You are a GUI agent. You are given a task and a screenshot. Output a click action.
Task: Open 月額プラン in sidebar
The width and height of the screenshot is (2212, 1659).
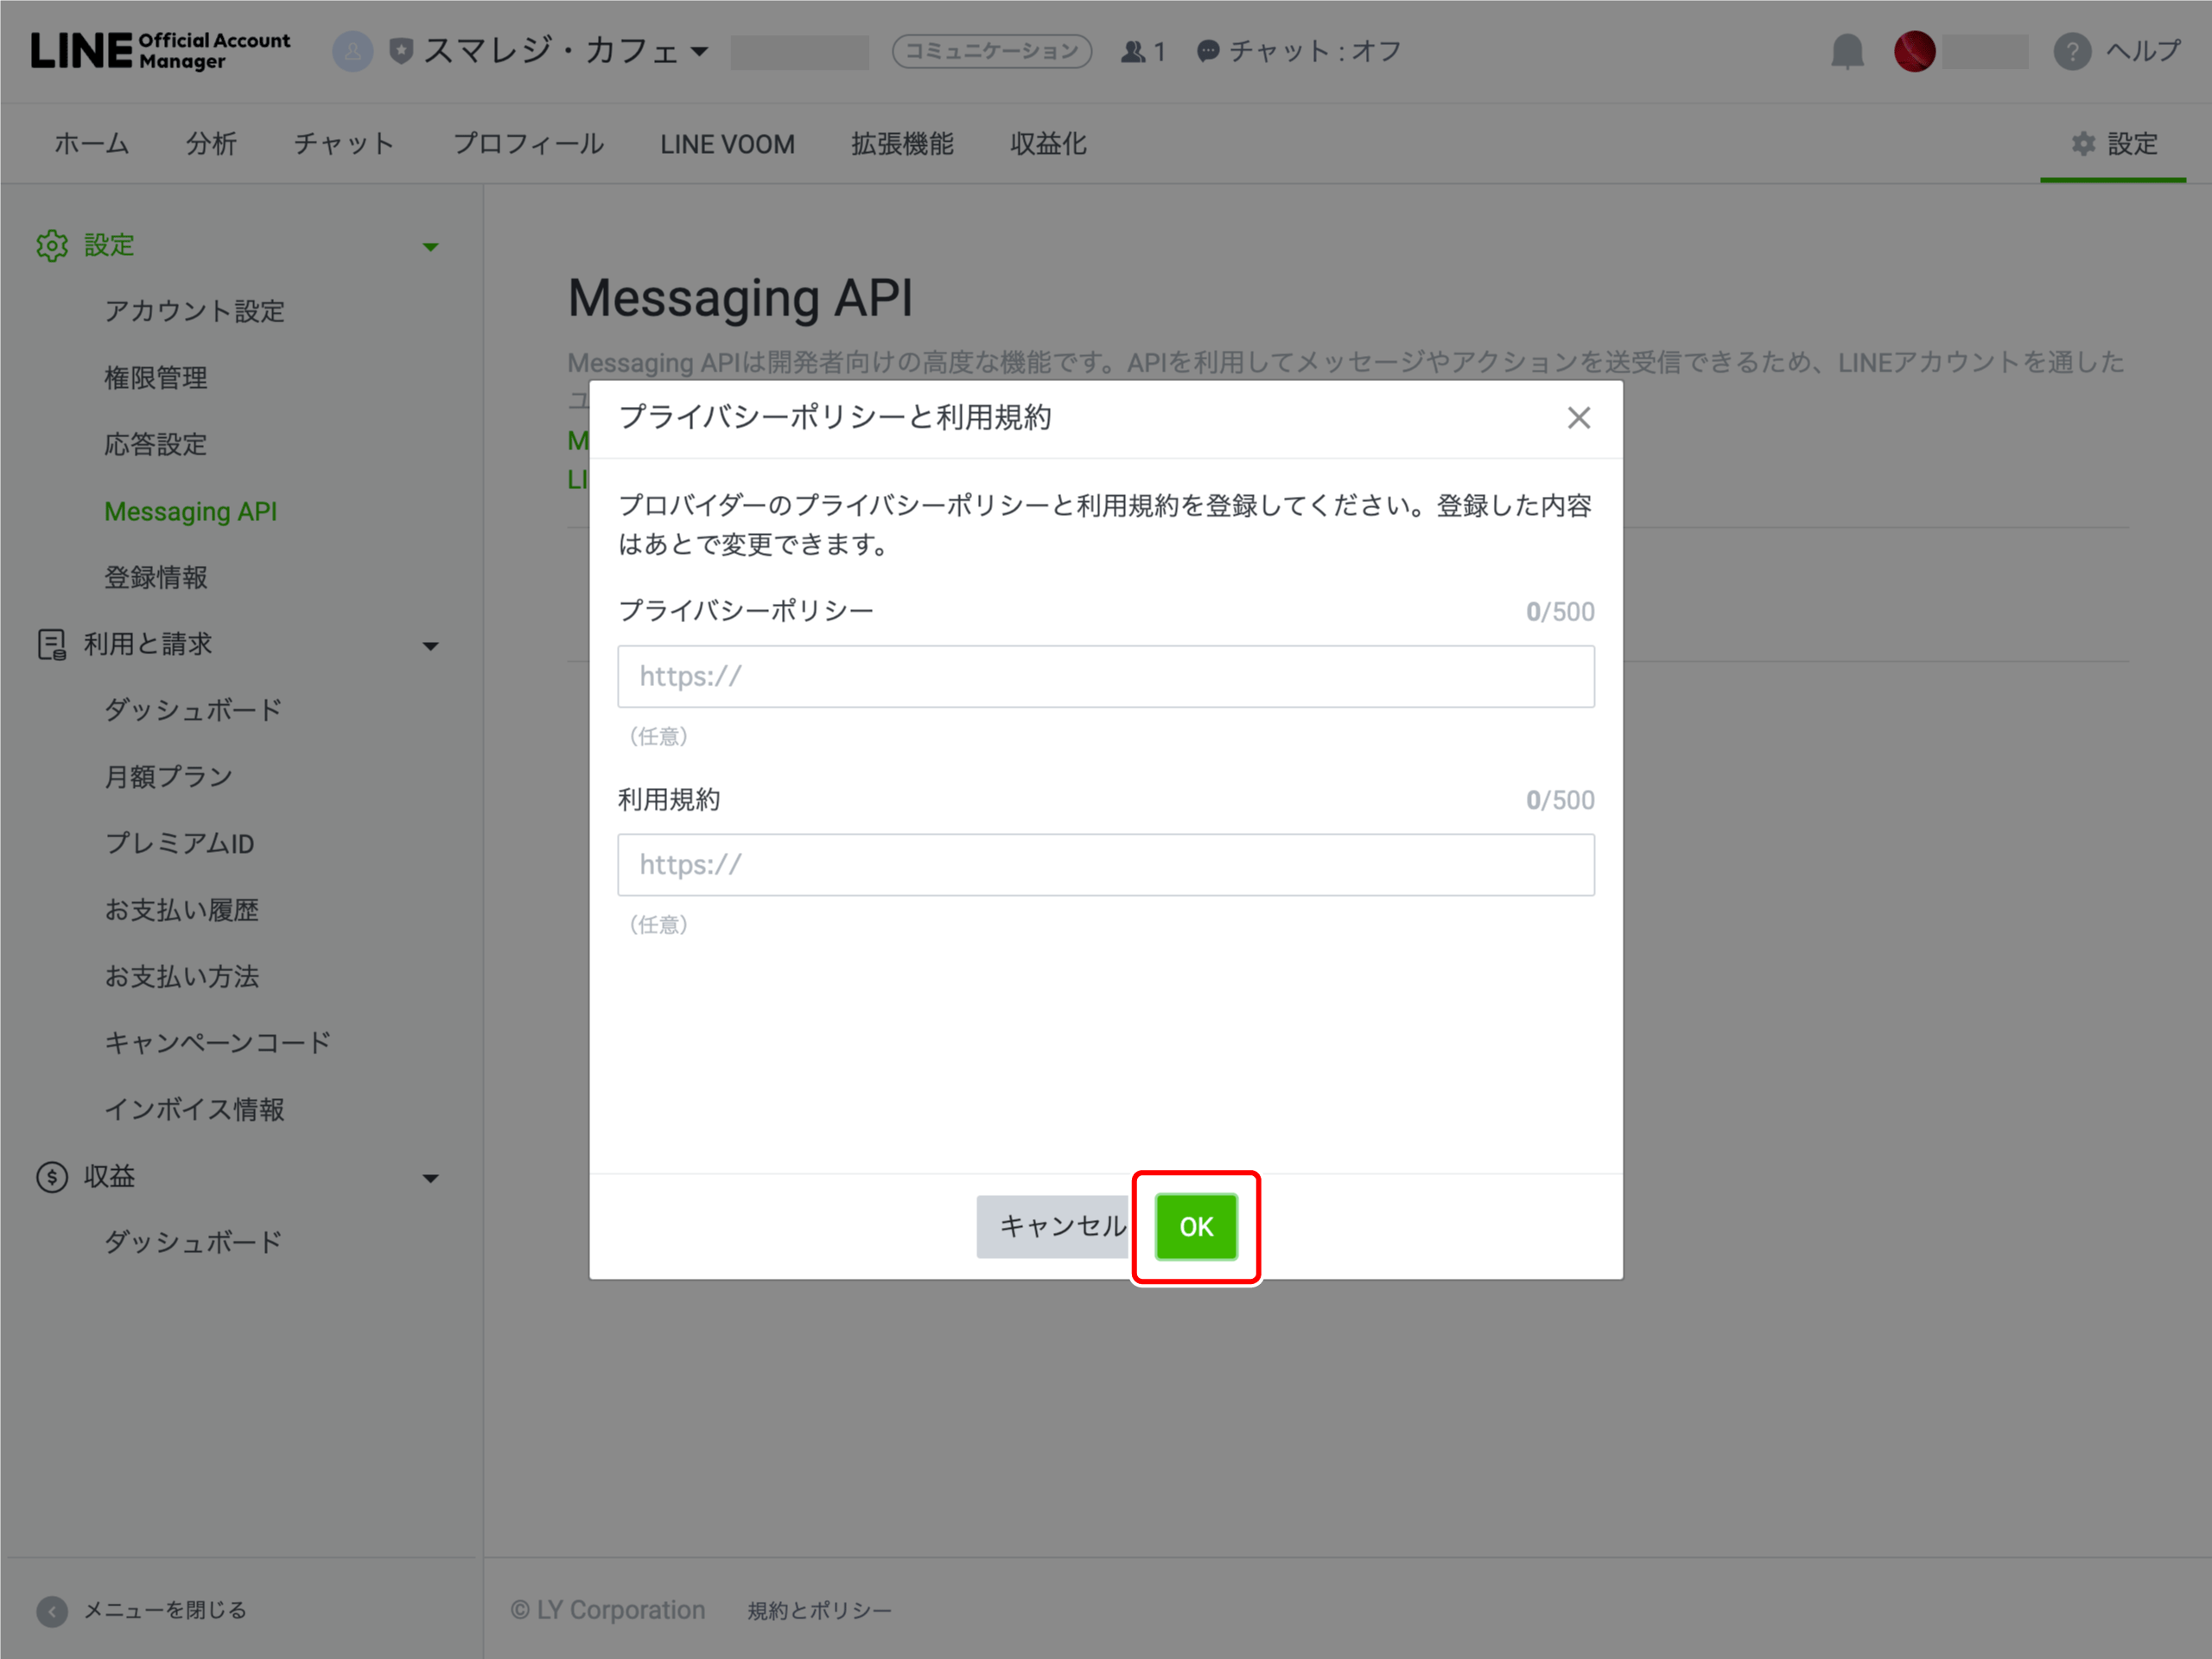[169, 777]
